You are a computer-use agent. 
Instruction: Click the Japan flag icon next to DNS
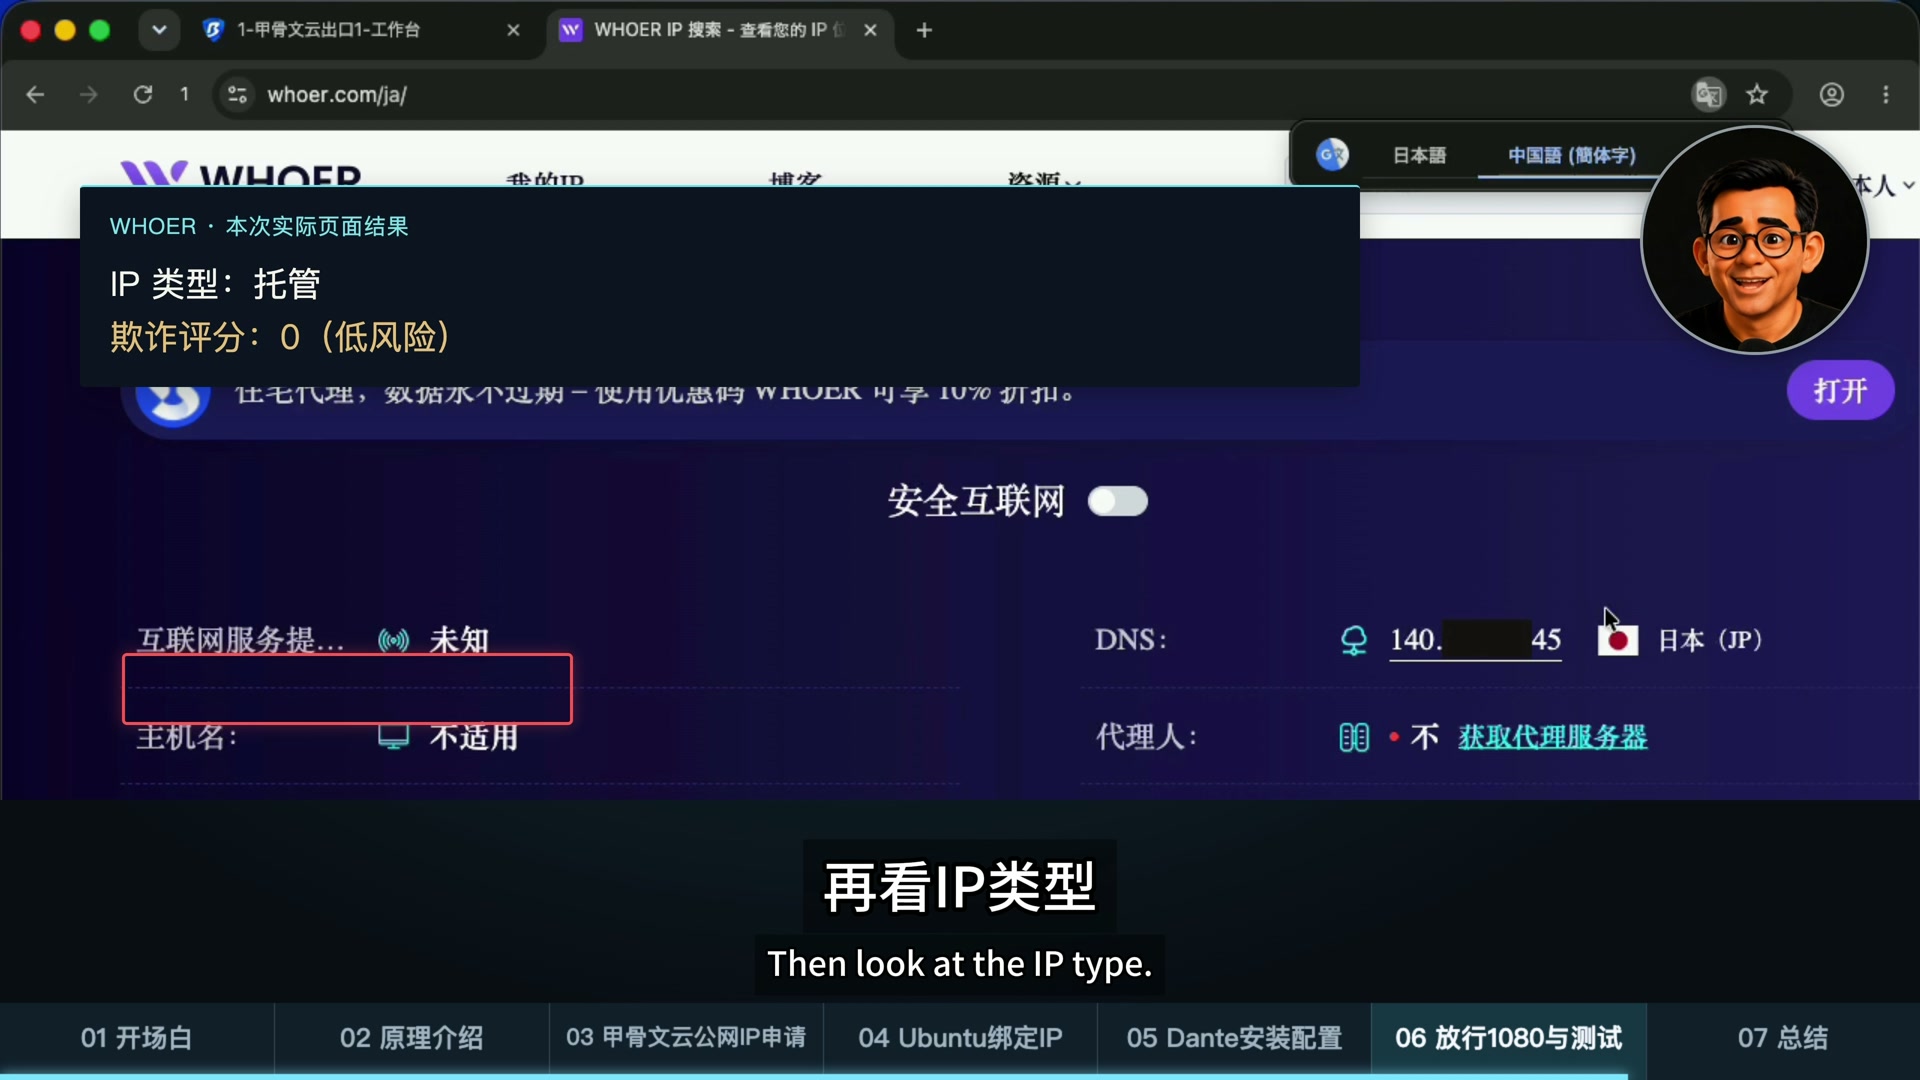(1617, 640)
